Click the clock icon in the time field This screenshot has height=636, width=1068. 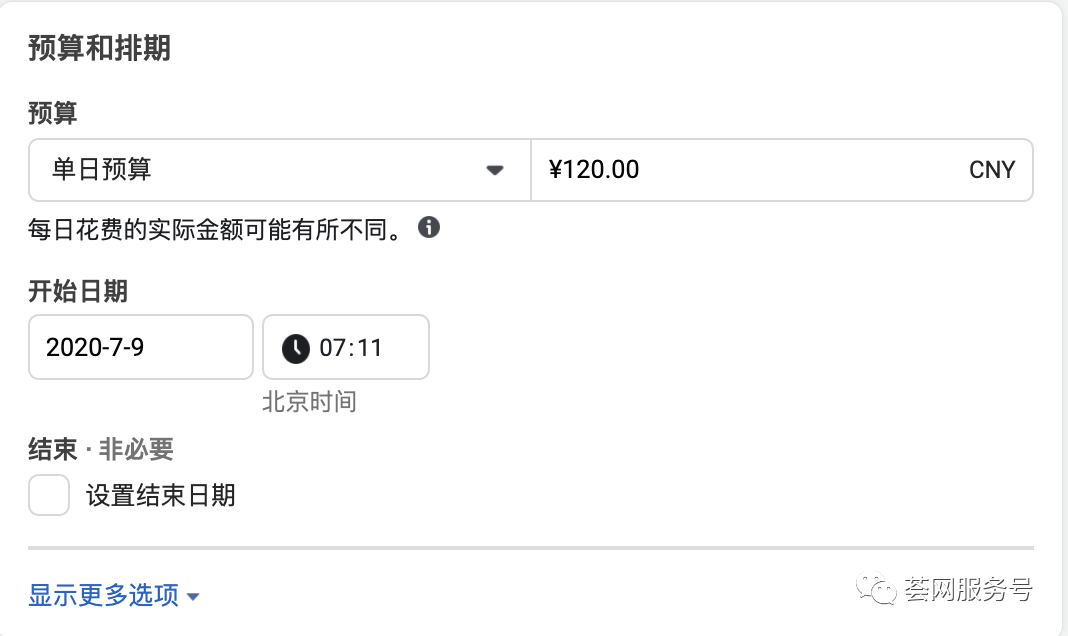click(x=296, y=348)
